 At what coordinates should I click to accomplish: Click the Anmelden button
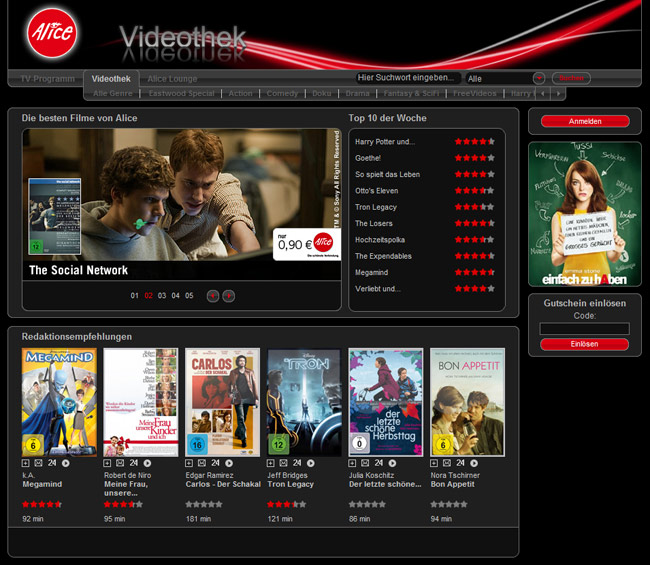(585, 121)
